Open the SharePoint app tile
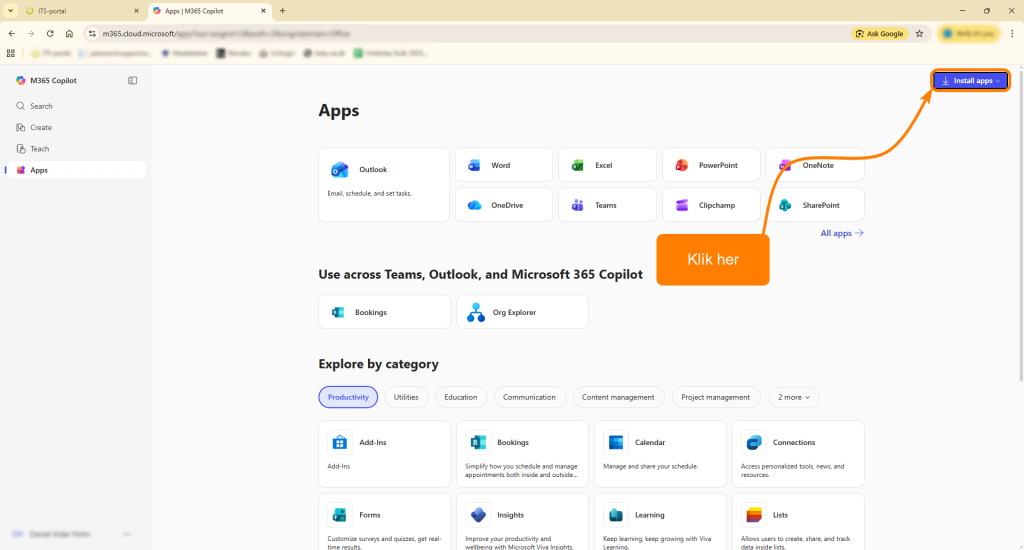Image resolution: width=1024 pixels, height=550 pixels. click(x=815, y=205)
